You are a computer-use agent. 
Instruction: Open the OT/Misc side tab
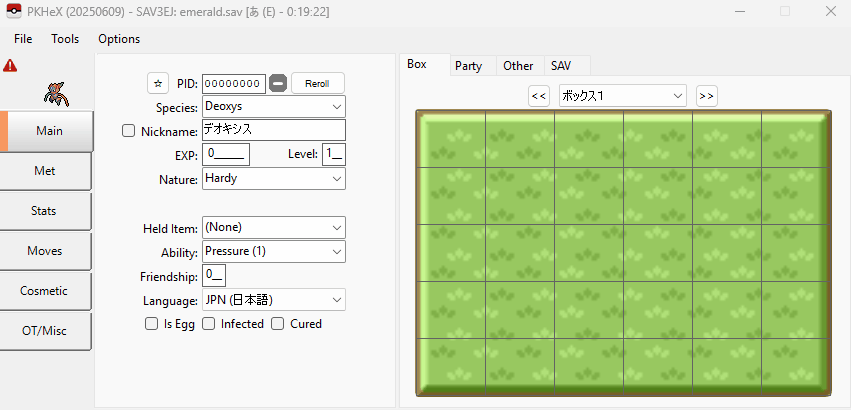click(x=45, y=331)
